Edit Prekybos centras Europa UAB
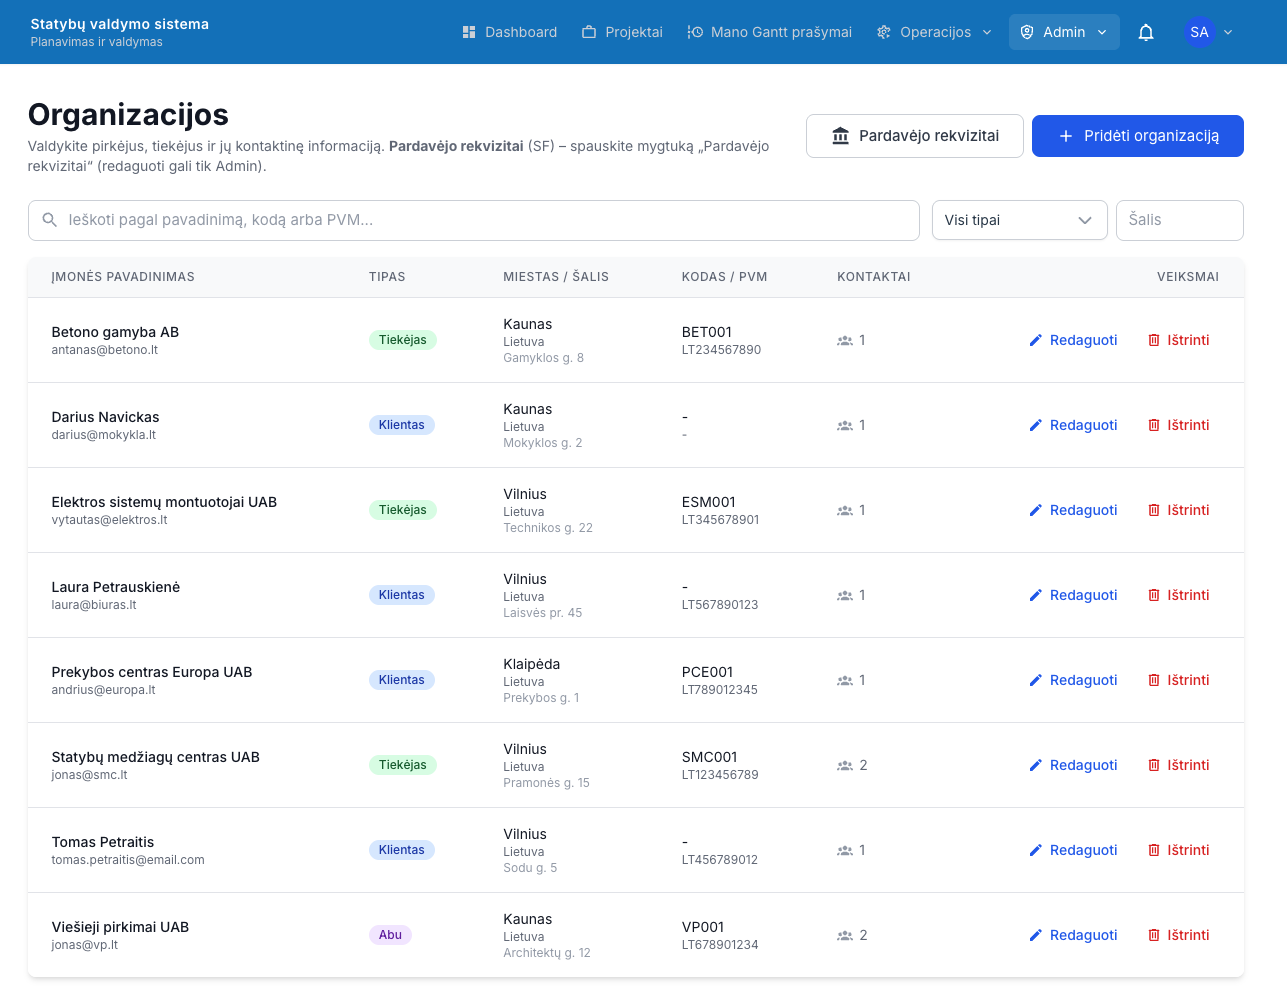 pyautogui.click(x=1073, y=680)
